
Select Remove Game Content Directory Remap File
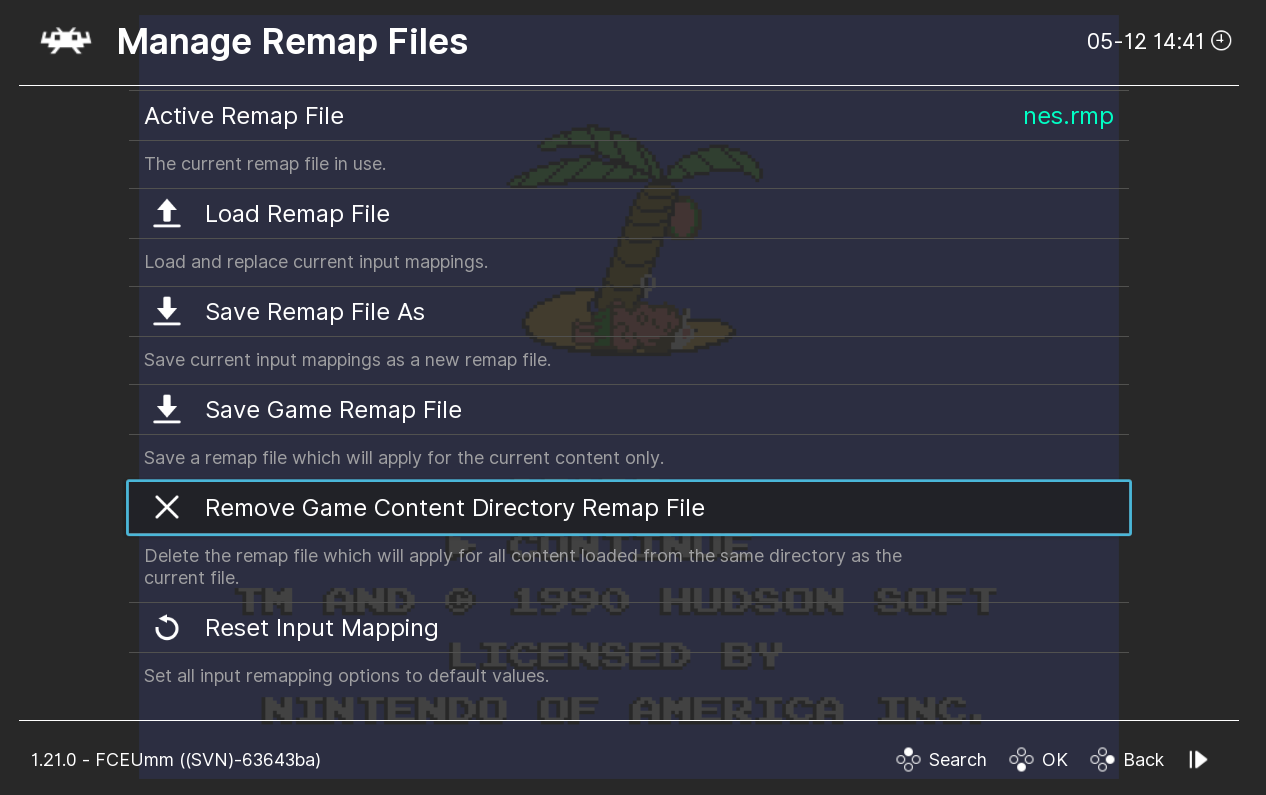coord(455,508)
